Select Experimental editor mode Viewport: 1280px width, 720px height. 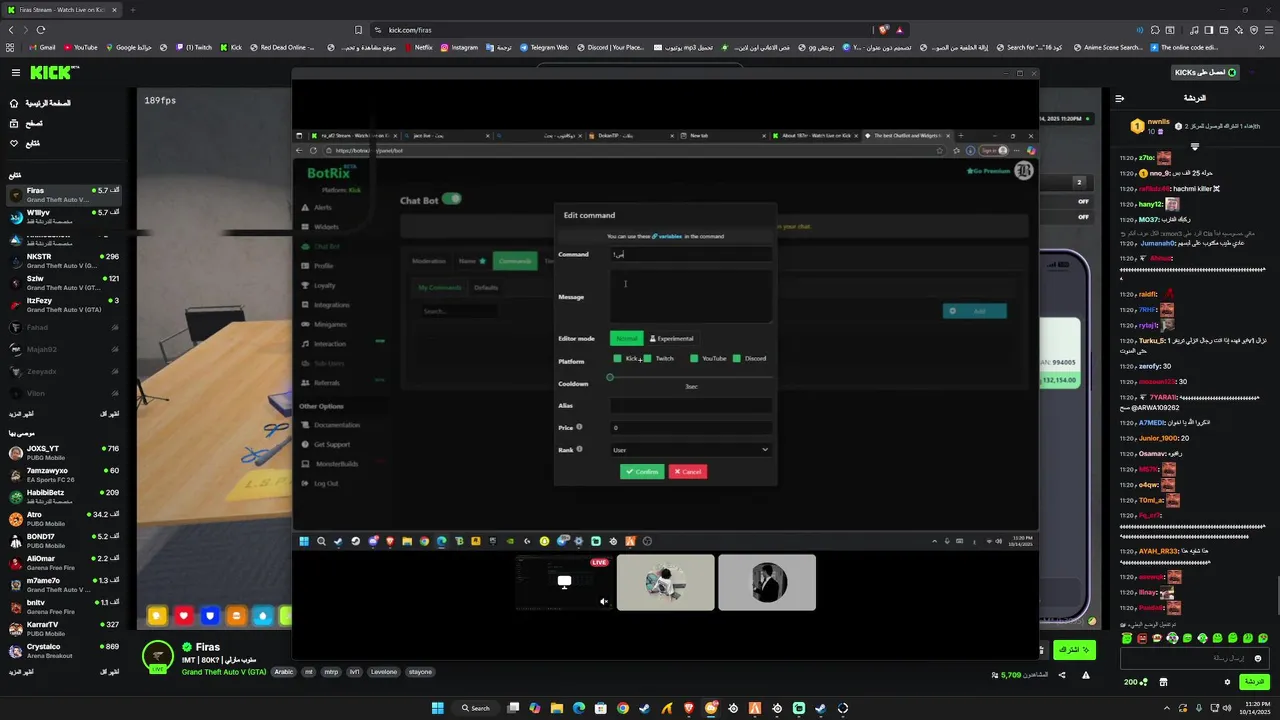point(671,338)
